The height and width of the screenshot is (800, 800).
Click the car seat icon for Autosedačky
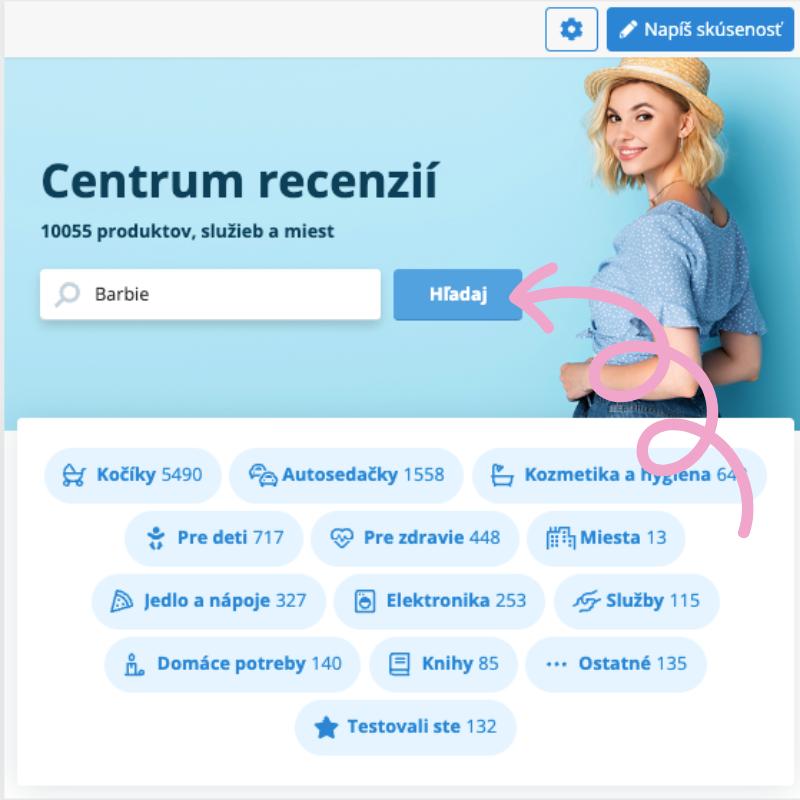tap(263, 475)
